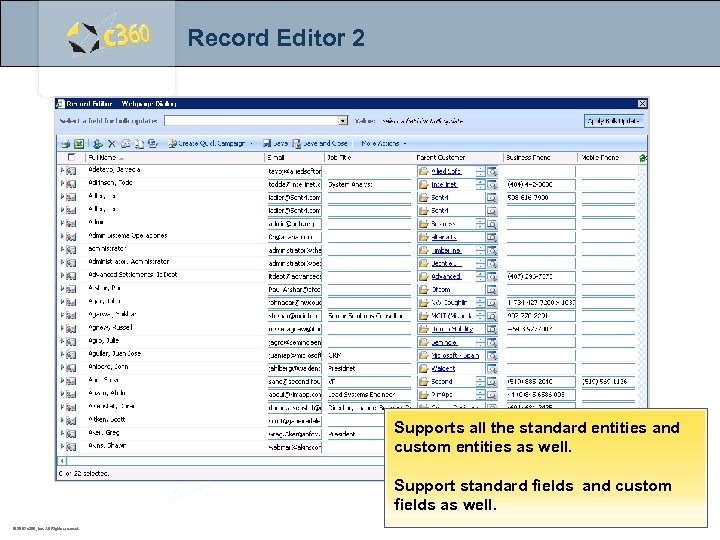Click the Save floppy disk icon

[267, 143]
